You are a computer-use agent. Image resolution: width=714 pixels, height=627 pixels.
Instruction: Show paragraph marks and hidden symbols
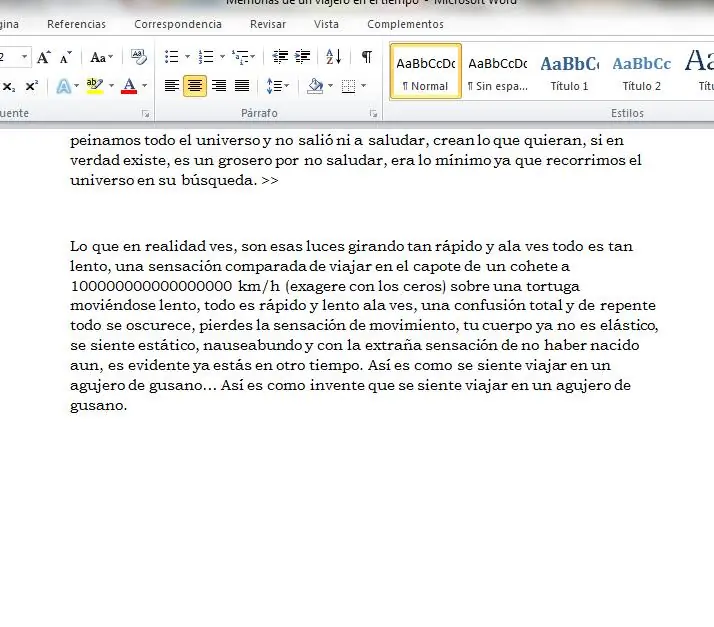[x=367, y=57]
